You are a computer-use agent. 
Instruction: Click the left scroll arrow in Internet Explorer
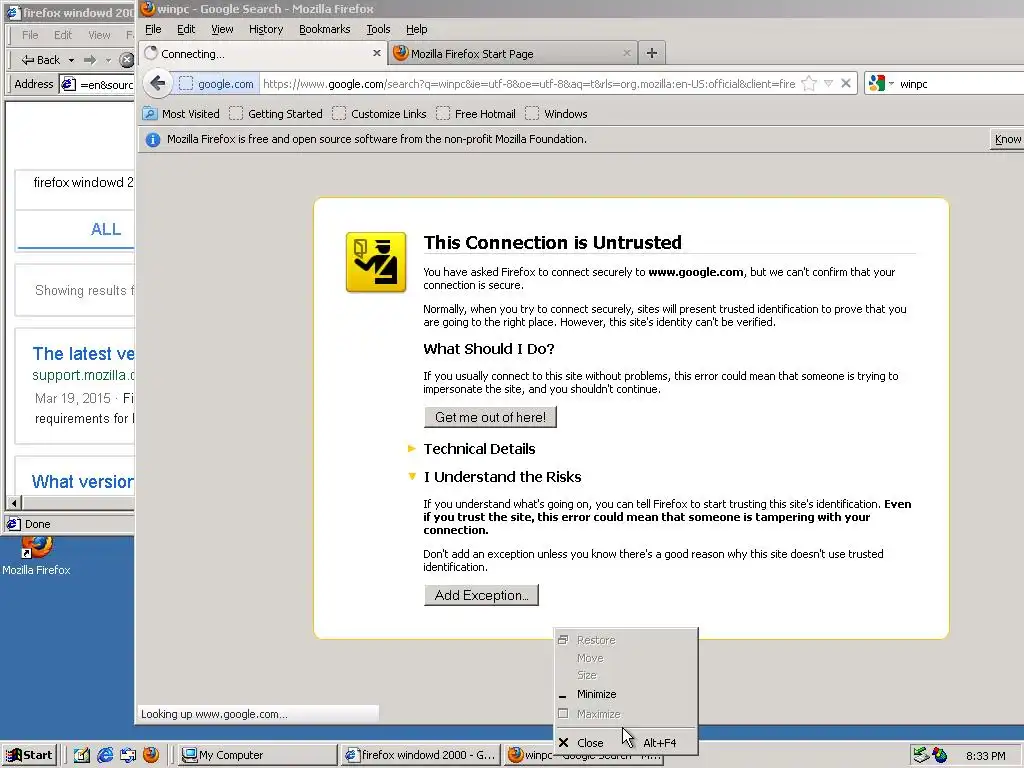click(14, 503)
